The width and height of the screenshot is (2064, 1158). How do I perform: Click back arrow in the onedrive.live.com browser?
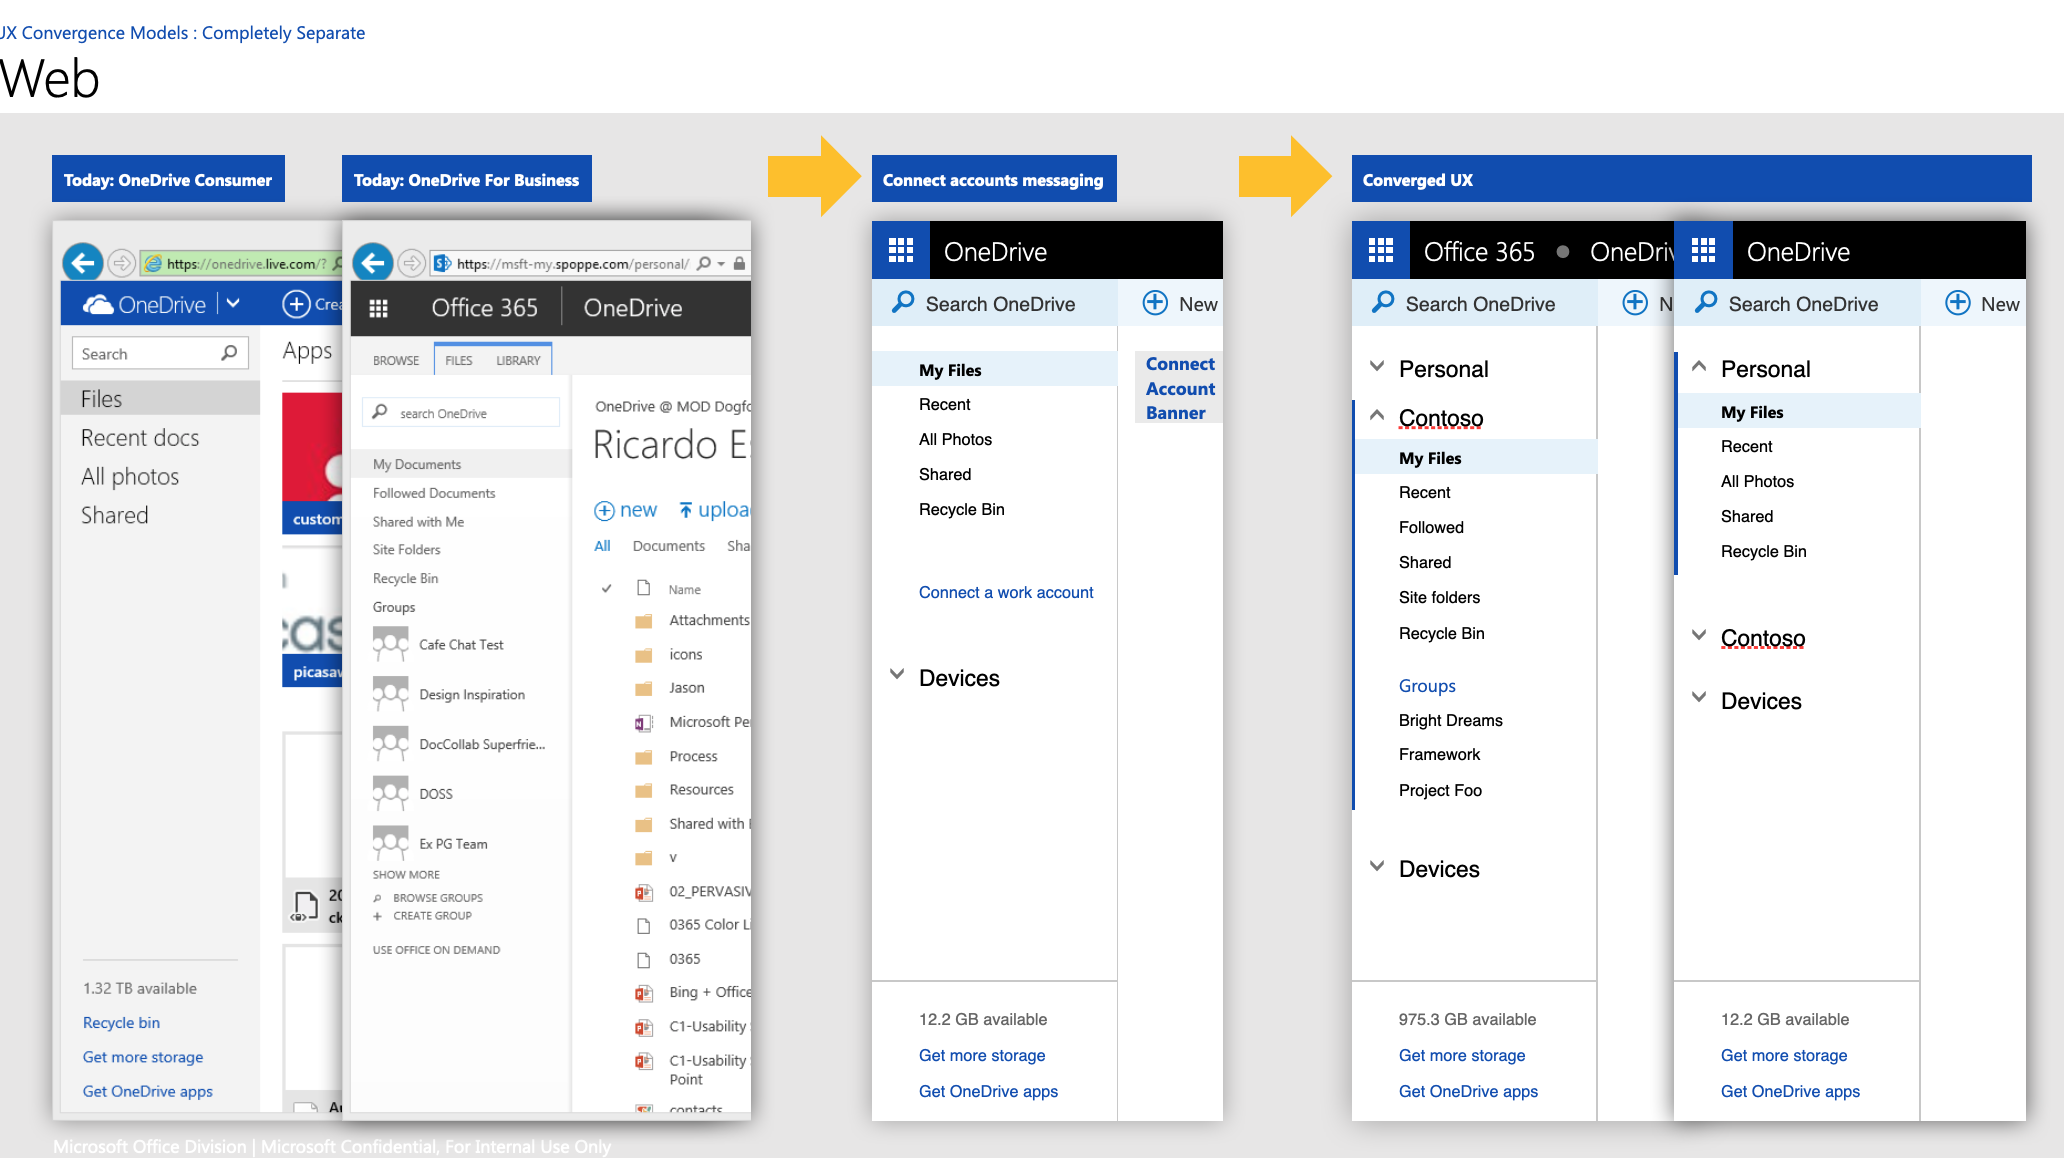point(83,263)
